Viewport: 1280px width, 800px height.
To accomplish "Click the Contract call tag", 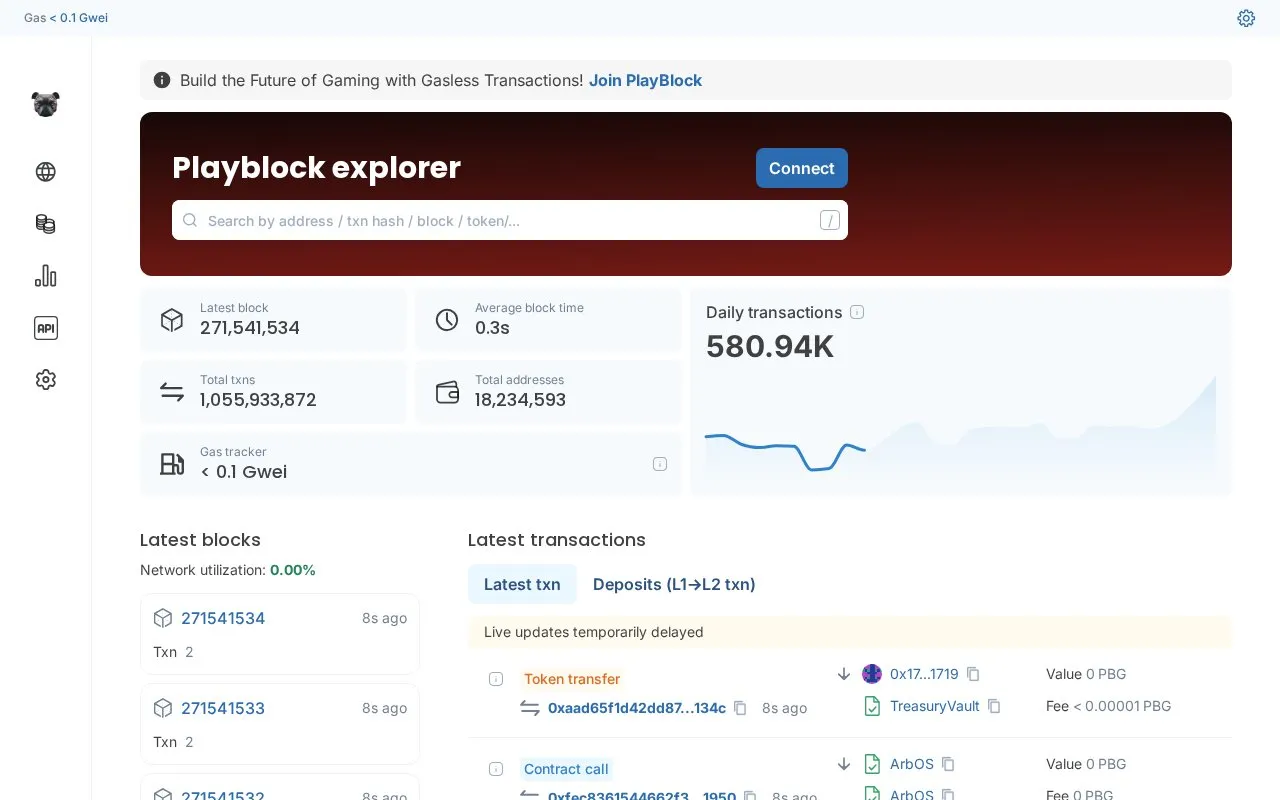I will point(566,769).
